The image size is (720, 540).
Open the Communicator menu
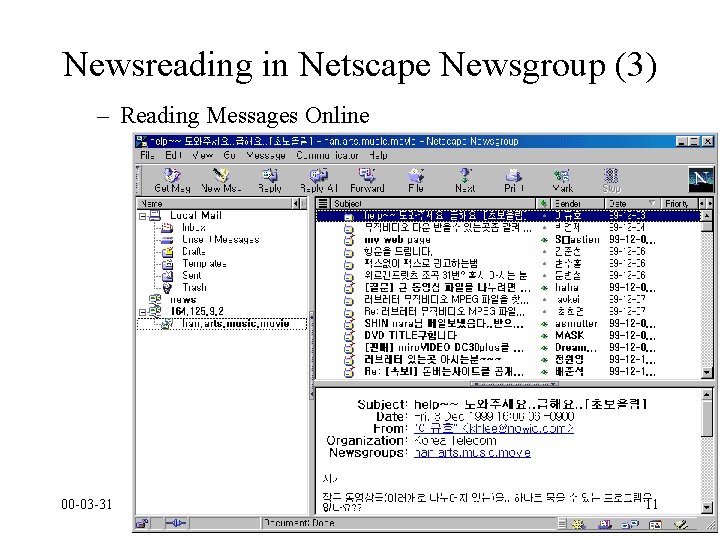327,155
